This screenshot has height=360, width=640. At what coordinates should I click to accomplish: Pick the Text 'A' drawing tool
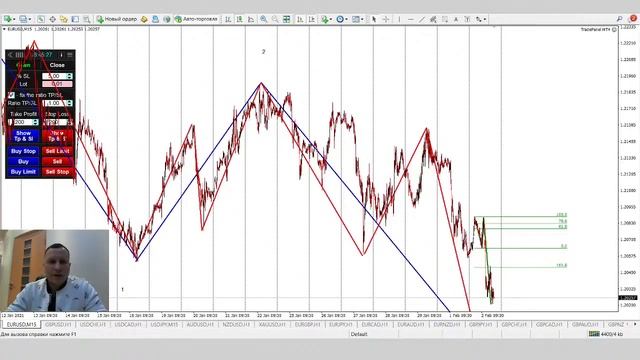click(x=456, y=19)
